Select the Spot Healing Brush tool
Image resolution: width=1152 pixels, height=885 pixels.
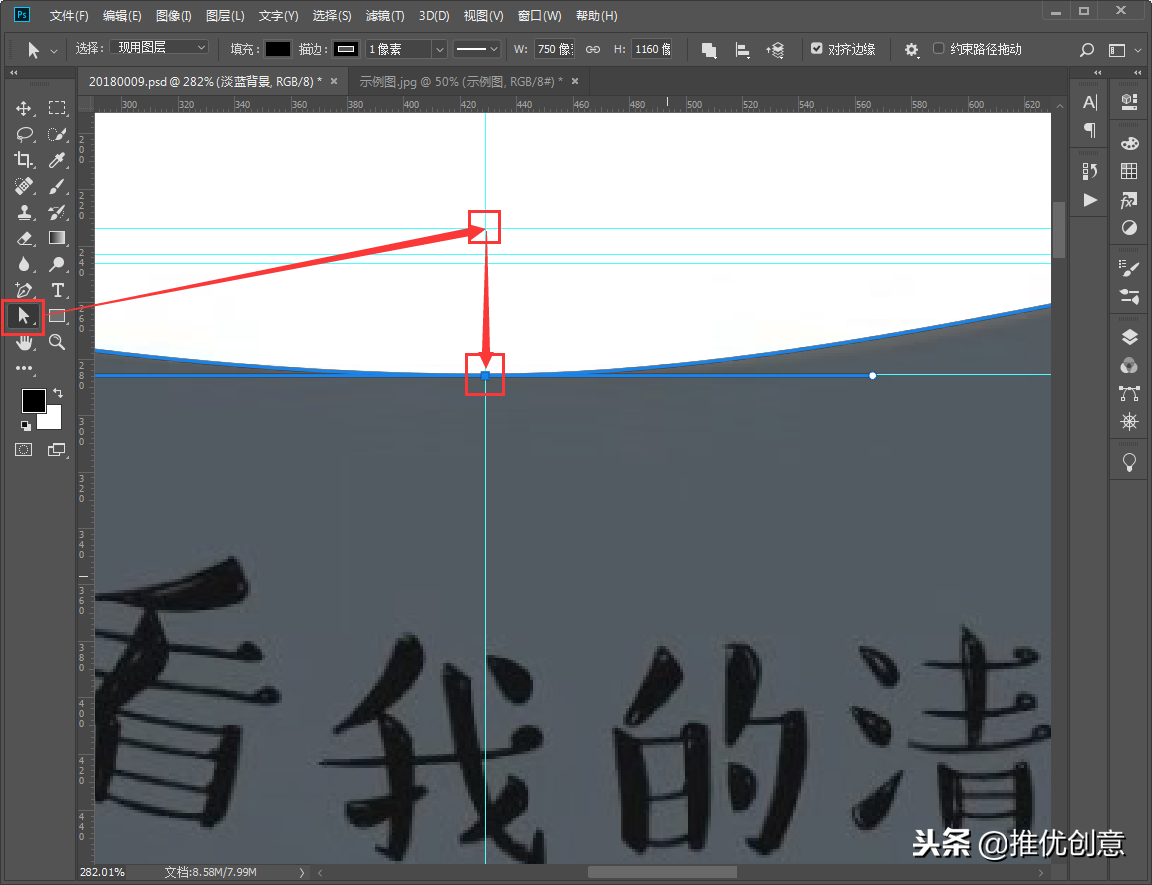click(x=24, y=187)
